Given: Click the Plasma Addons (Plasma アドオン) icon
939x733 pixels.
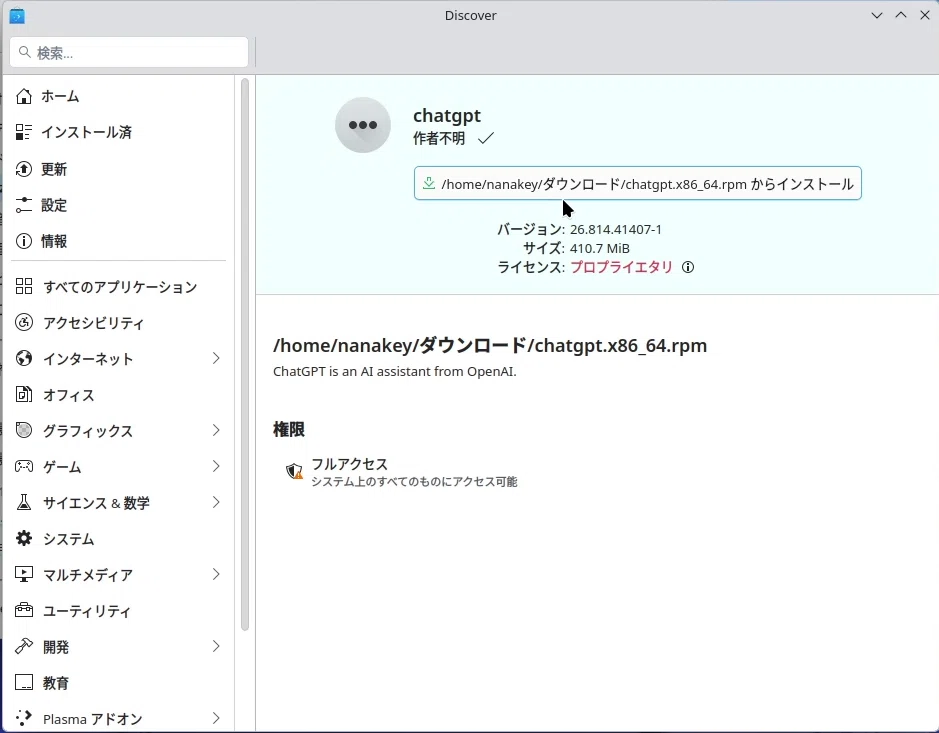Looking at the screenshot, I should [x=24, y=718].
